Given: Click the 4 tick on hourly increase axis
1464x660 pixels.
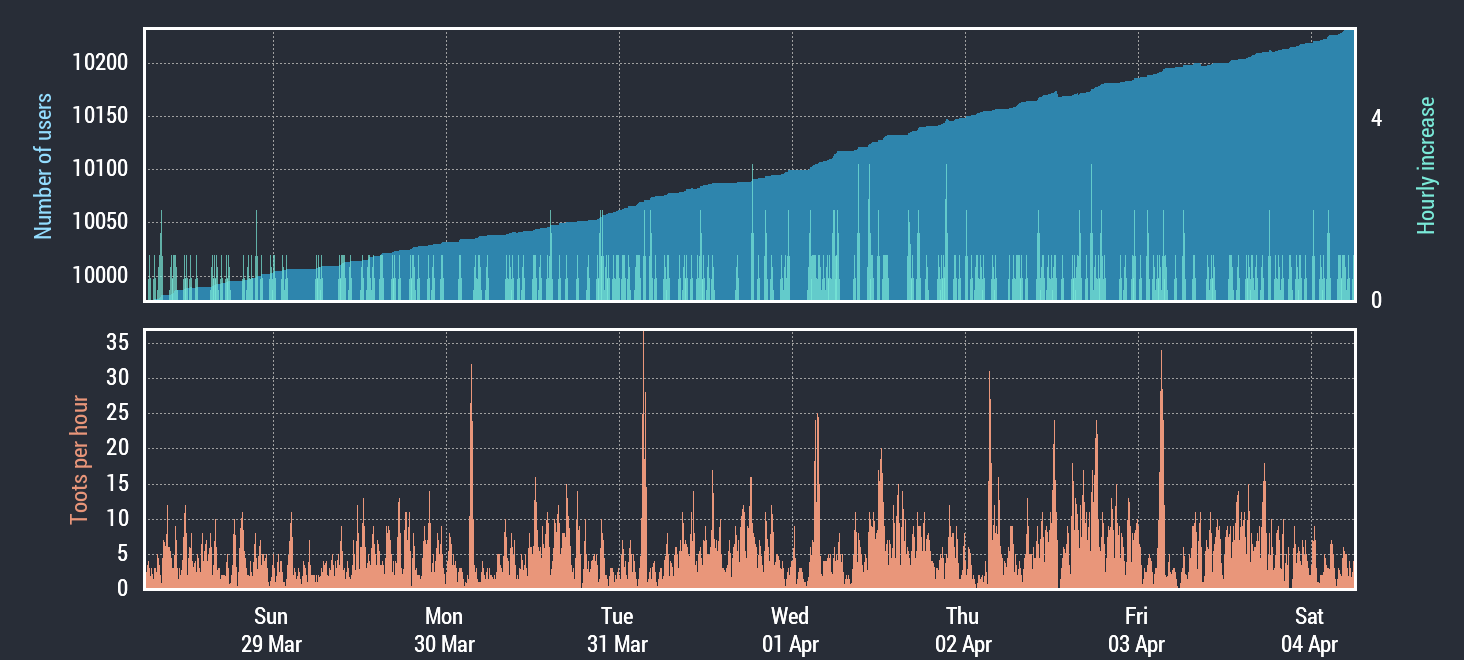Looking at the screenshot, I should point(1376,118).
